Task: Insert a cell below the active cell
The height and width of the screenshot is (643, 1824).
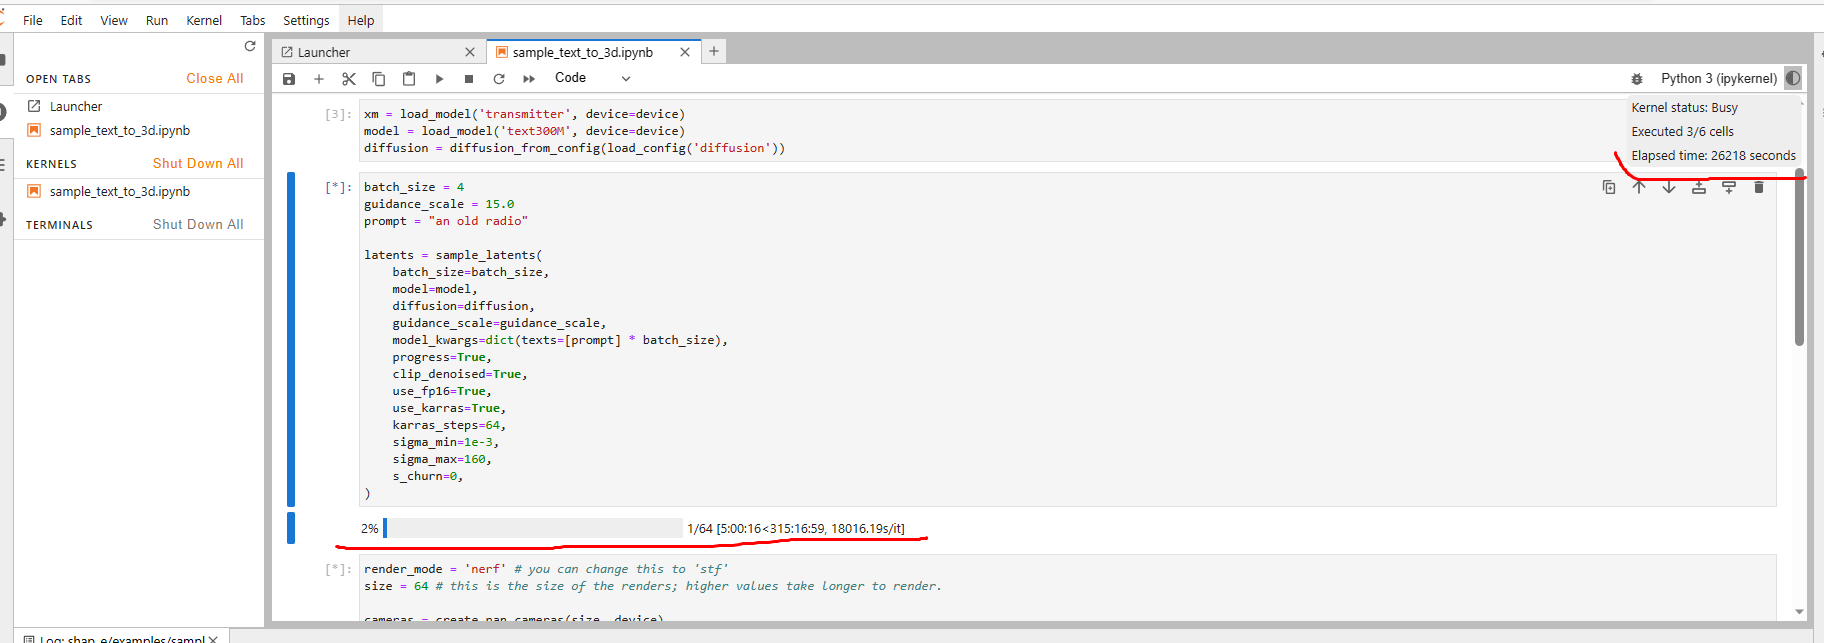Action: click(x=1729, y=187)
